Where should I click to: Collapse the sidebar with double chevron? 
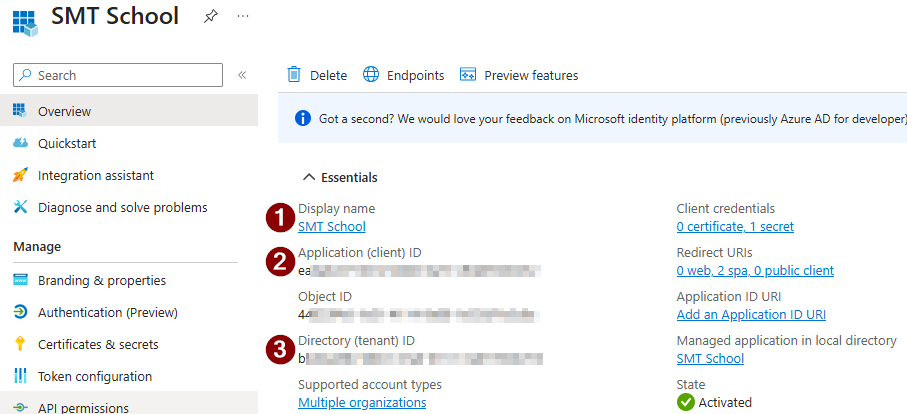pyautogui.click(x=242, y=75)
